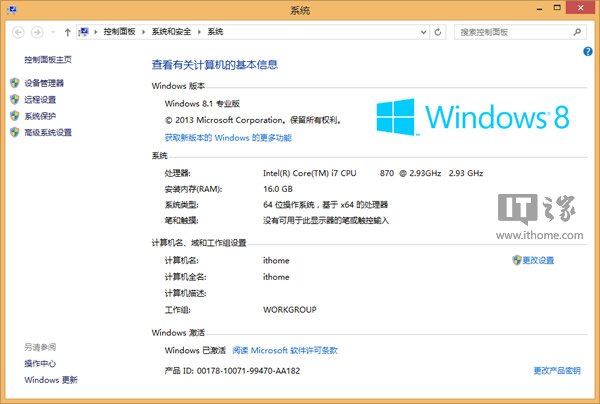Viewport: 600px width, 404px height.
Task: Click 更改设置 link
Action: (538, 260)
